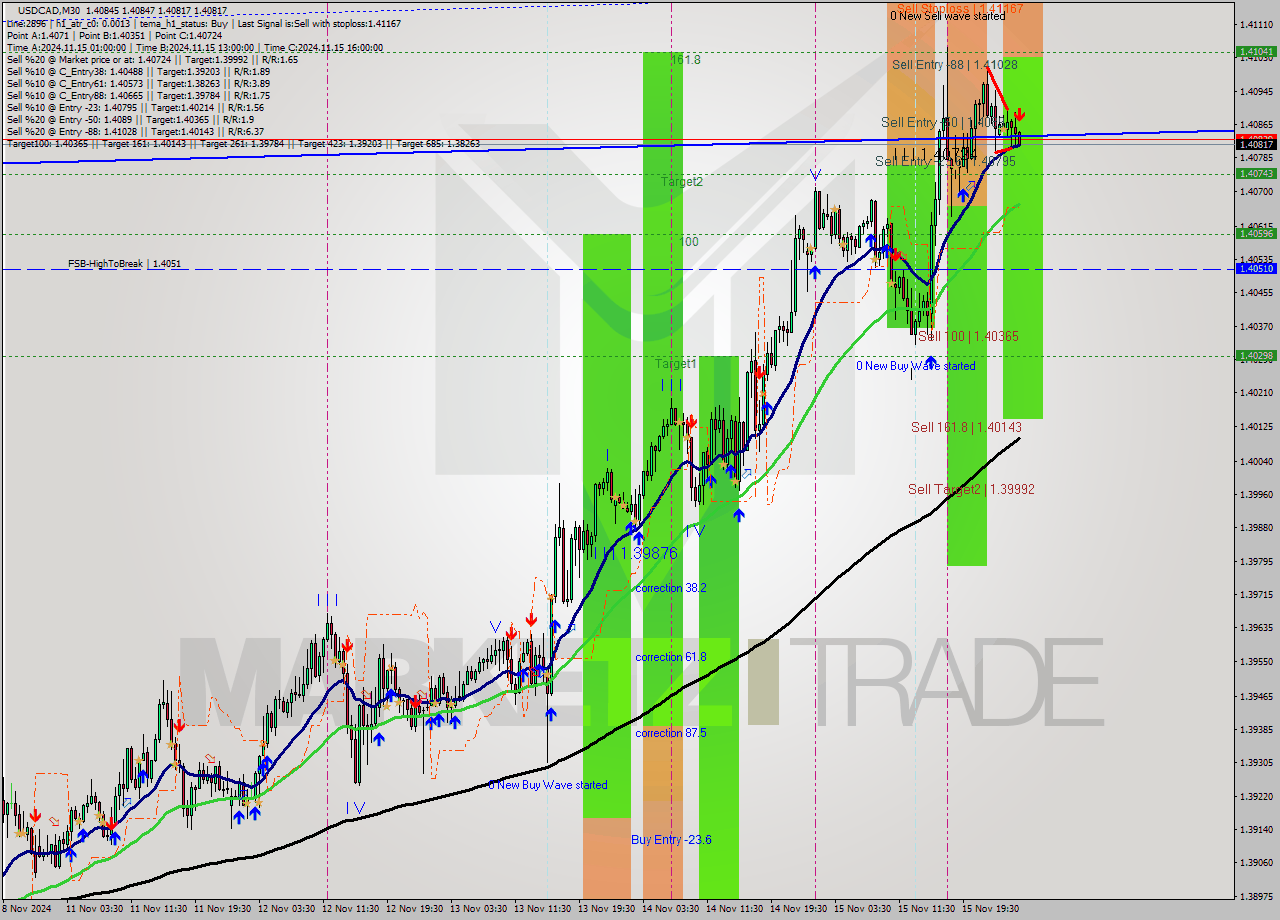Select the 'Sell %10 @ C_Entry38' line

(138, 71)
